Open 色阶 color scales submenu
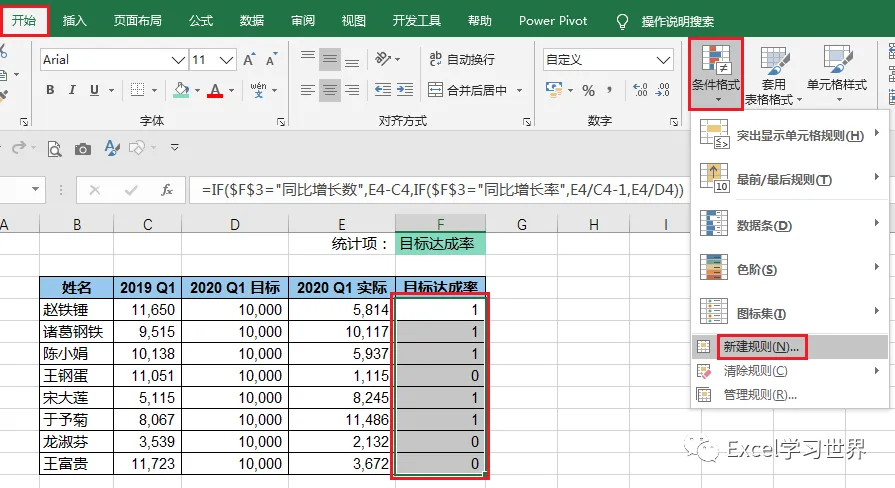895x488 pixels. pos(790,269)
